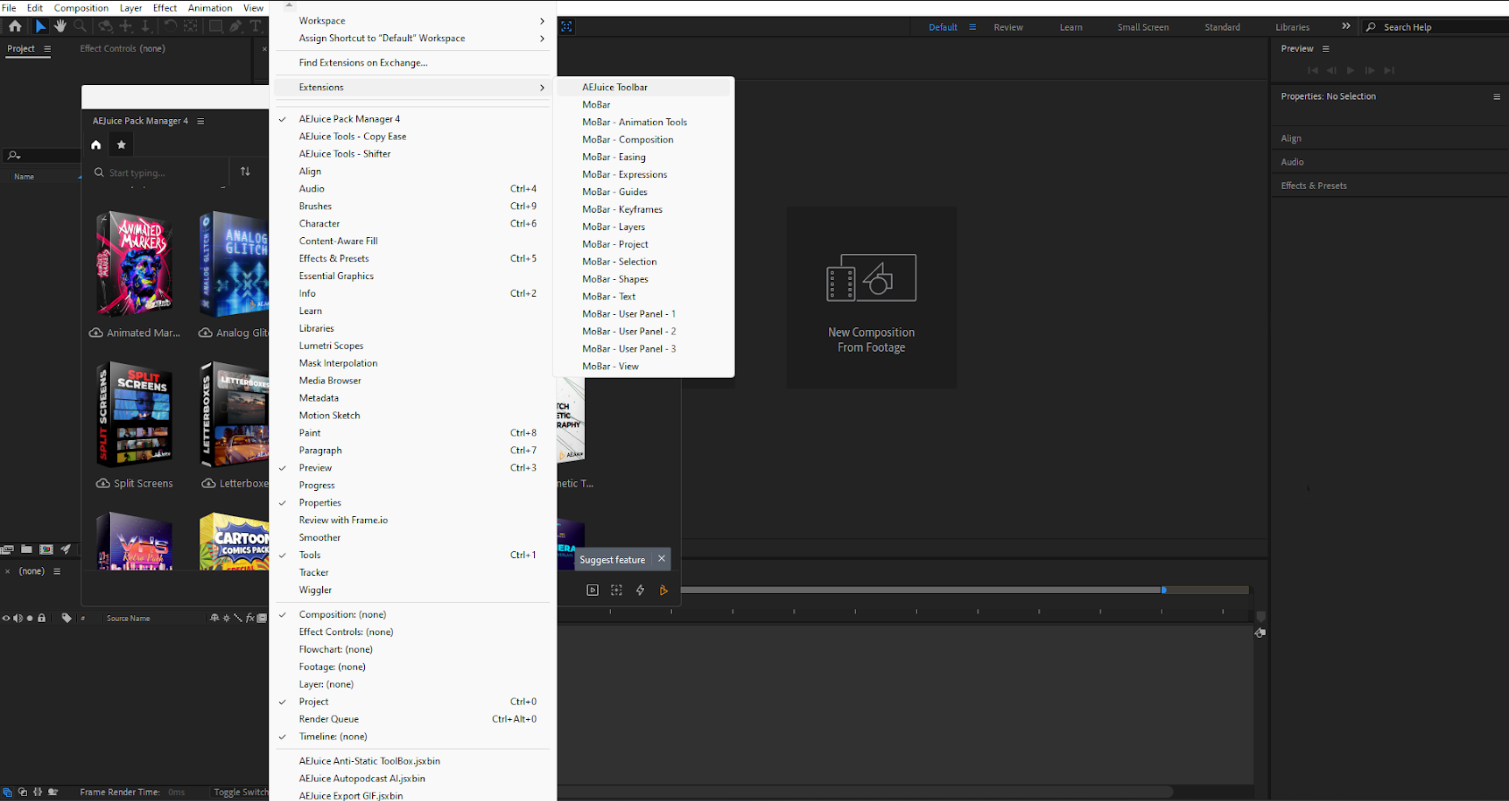Choose AEJuice Toolbar from the Extensions submenu
Viewport: 1509px width, 801px height.
(x=643, y=87)
